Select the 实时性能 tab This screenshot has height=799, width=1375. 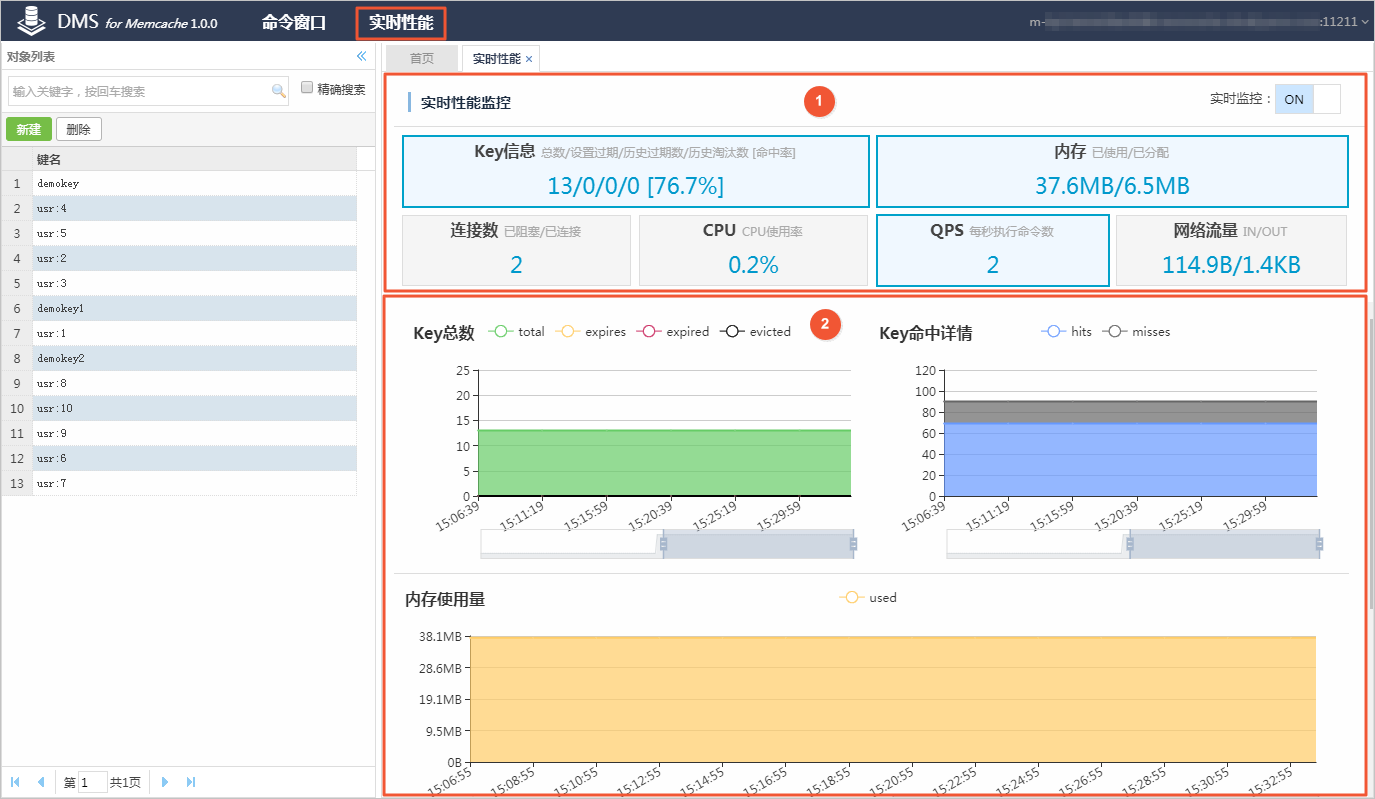497,59
